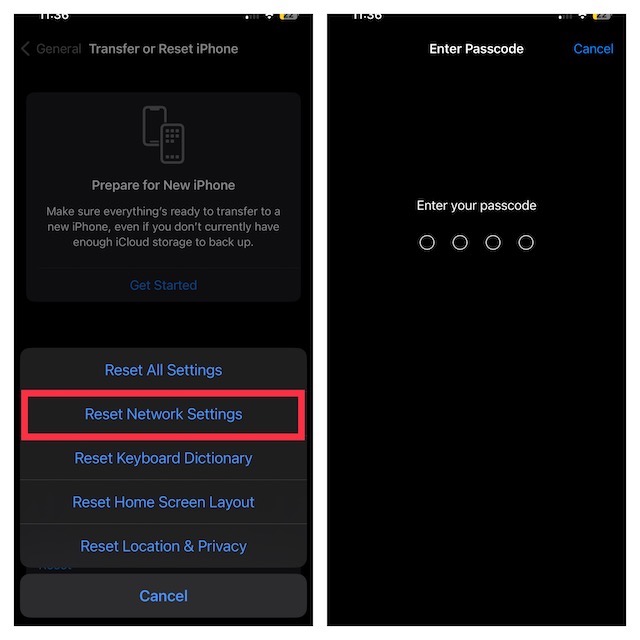Cancel the Enter Passcode screen
This screenshot has width=640, height=640.
[593, 49]
